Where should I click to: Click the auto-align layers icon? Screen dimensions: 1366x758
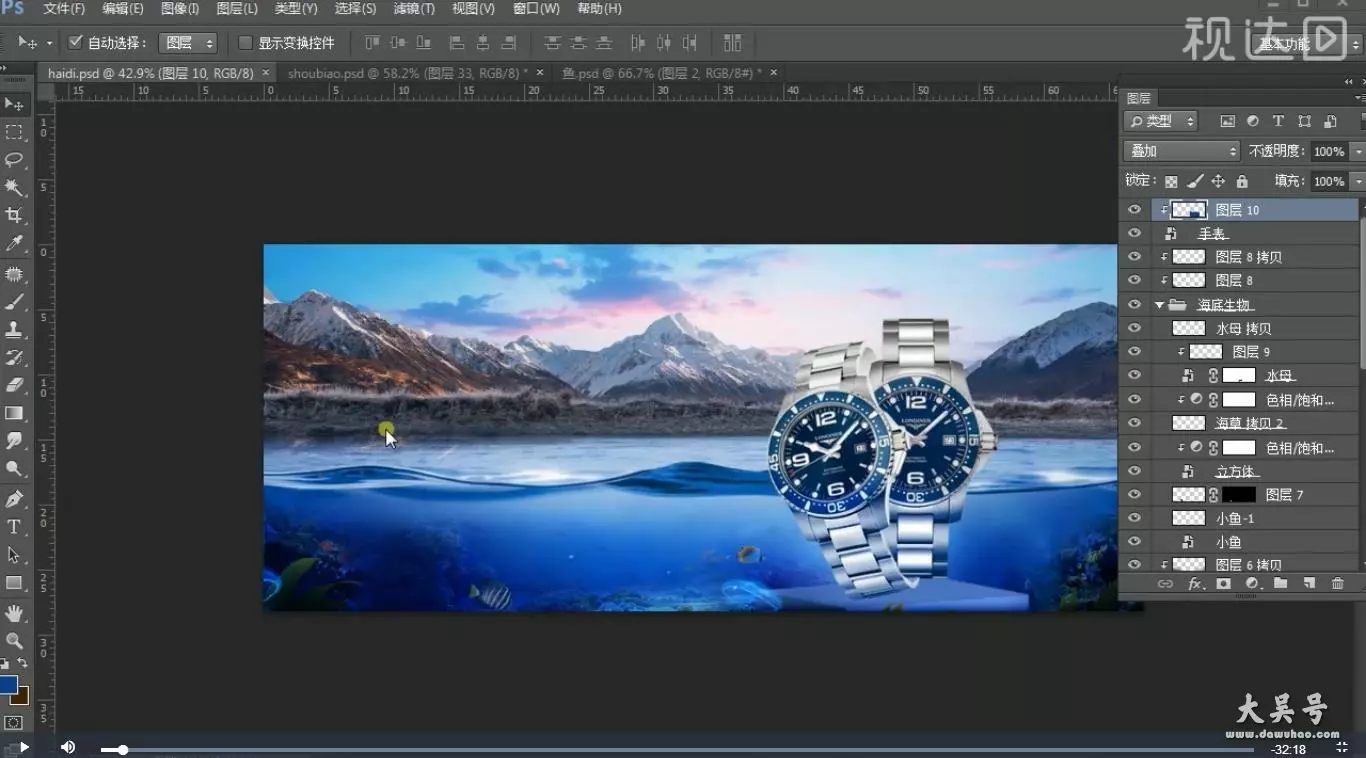(732, 43)
